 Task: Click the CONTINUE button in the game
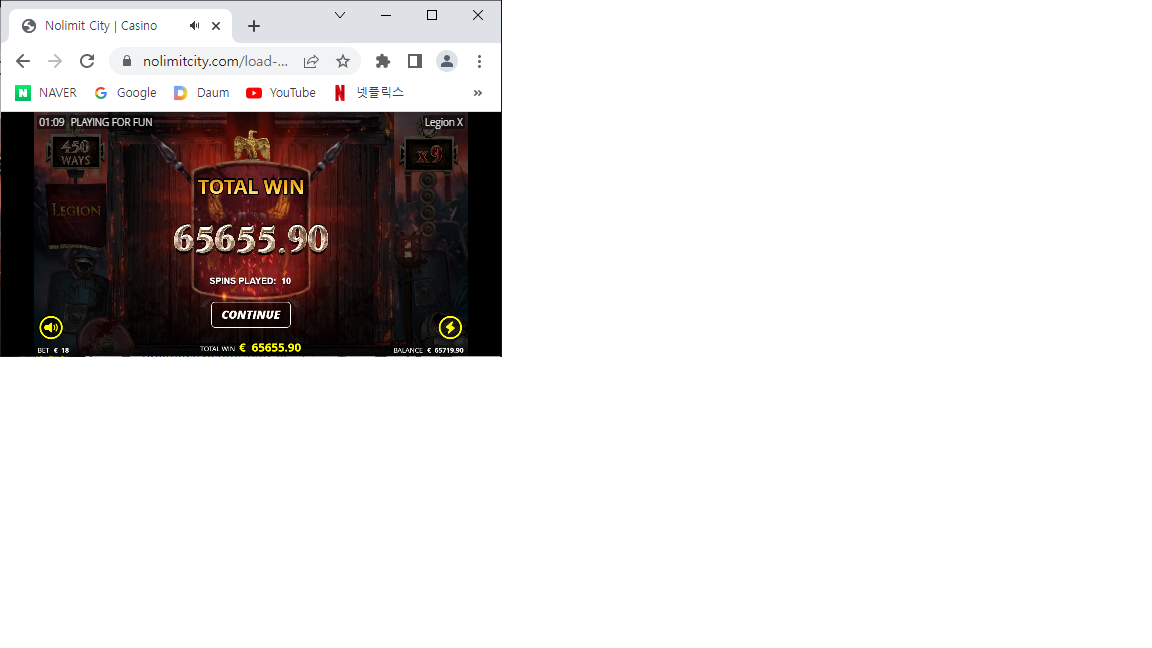(x=251, y=314)
